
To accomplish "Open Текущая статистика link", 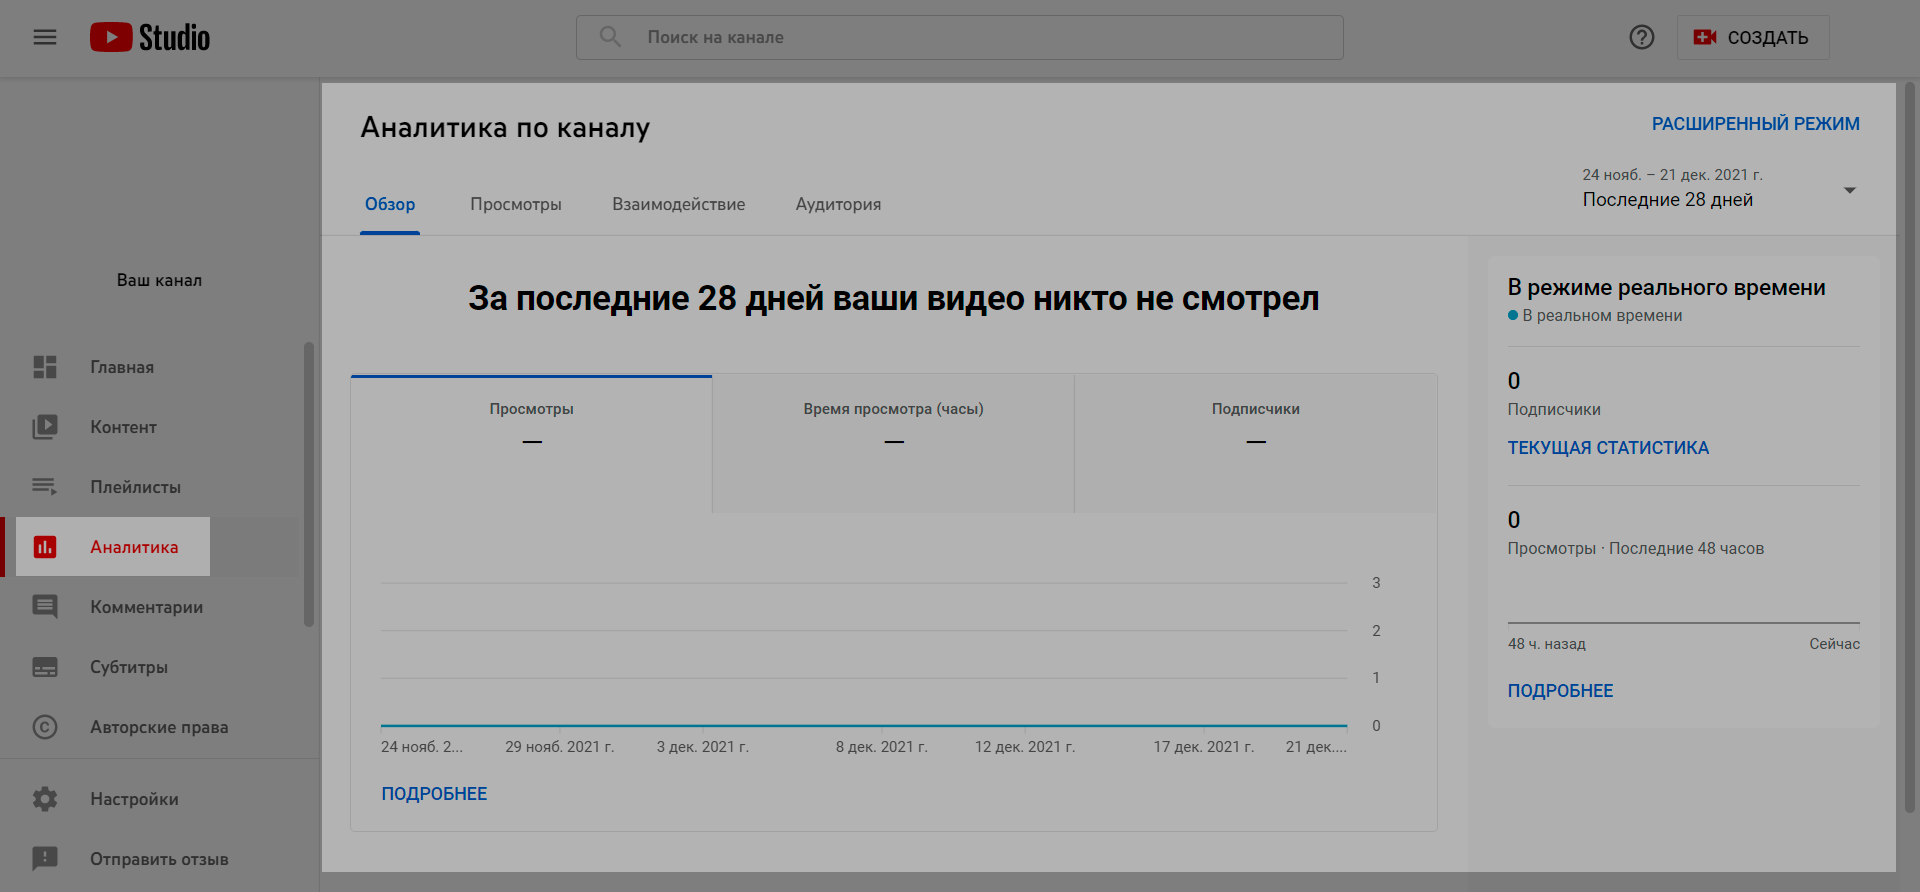I will tap(1608, 448).
